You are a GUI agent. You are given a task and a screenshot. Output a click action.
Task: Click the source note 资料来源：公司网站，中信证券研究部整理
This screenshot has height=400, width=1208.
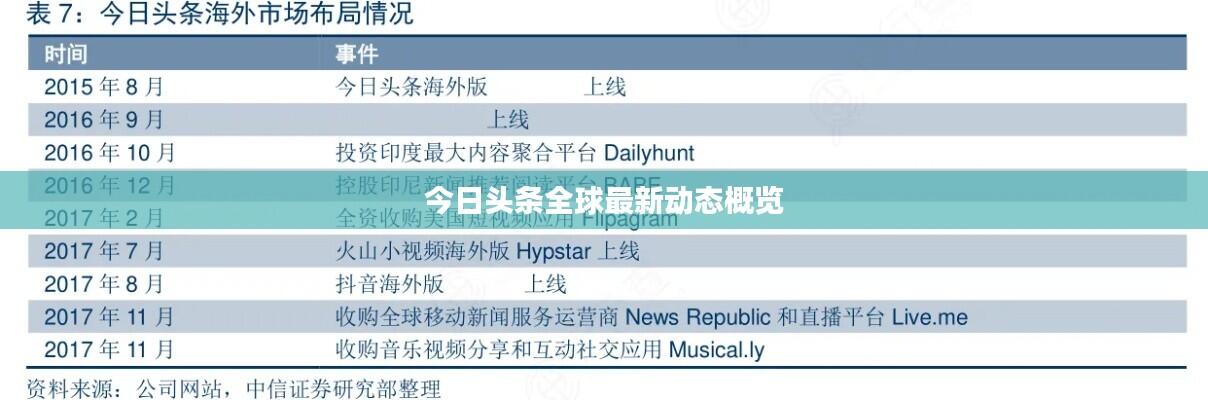coord(233,387)
